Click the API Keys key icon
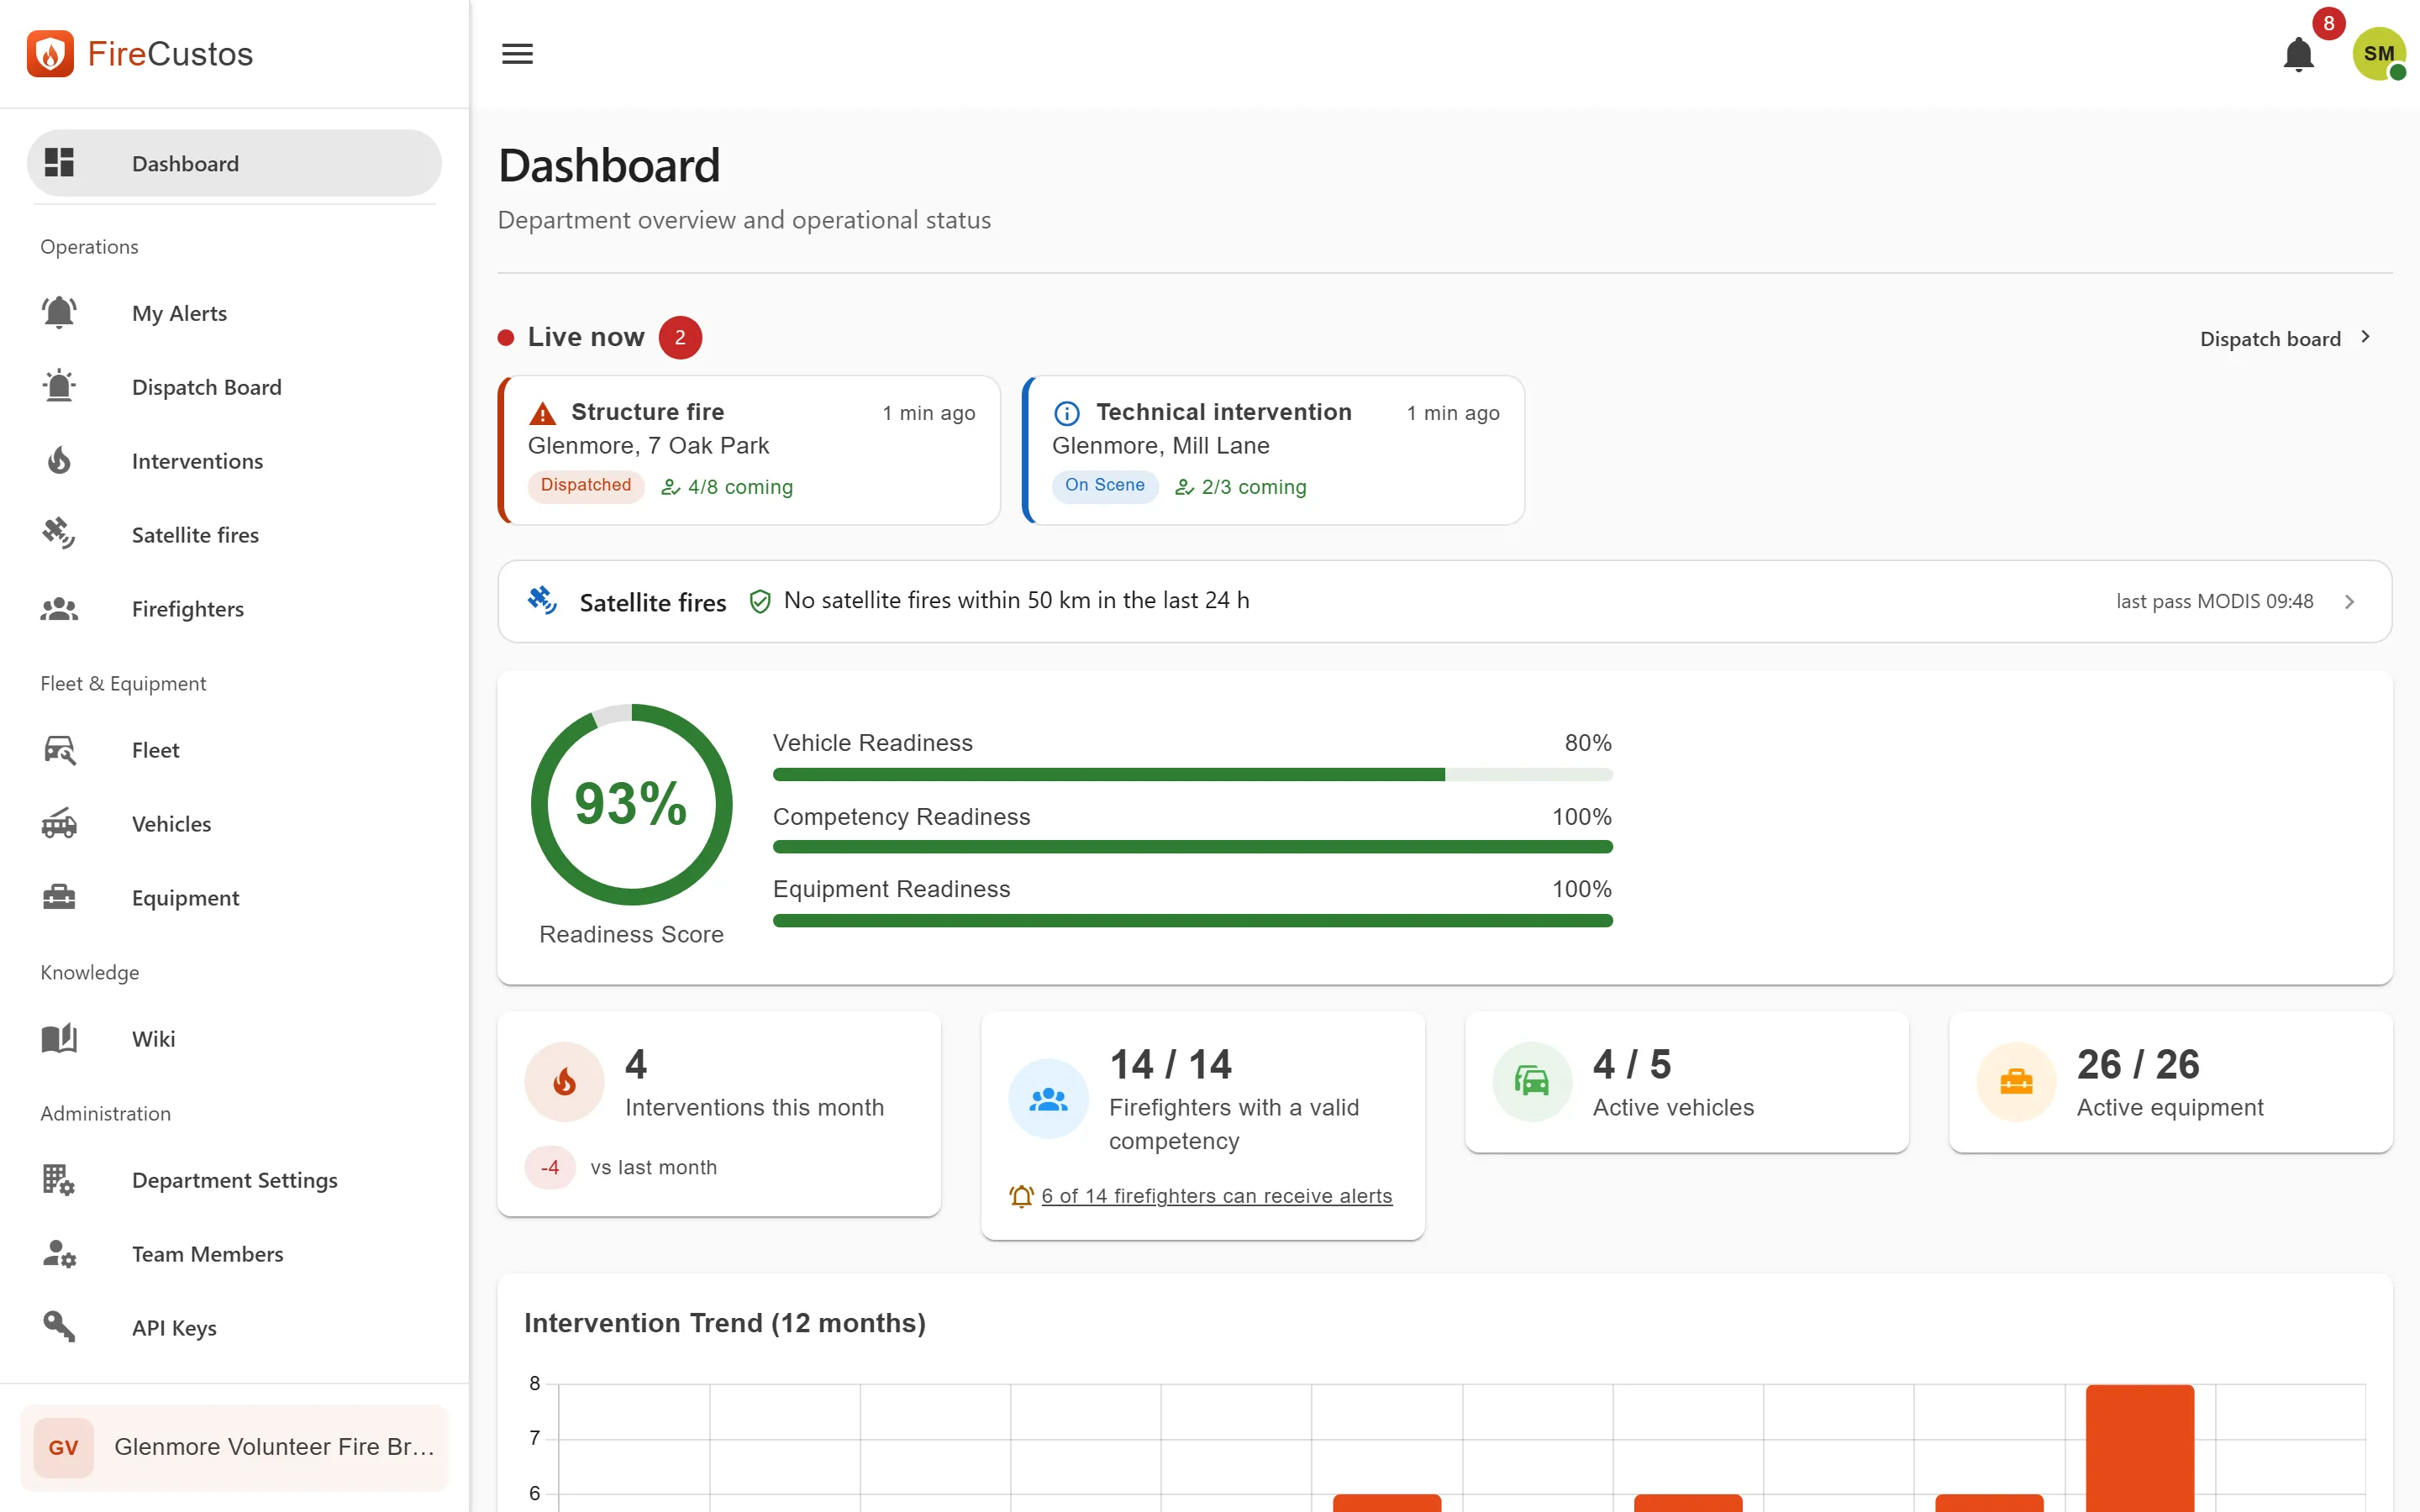The height and width of the screenshot is (1512, 2420). point(59,1327)
